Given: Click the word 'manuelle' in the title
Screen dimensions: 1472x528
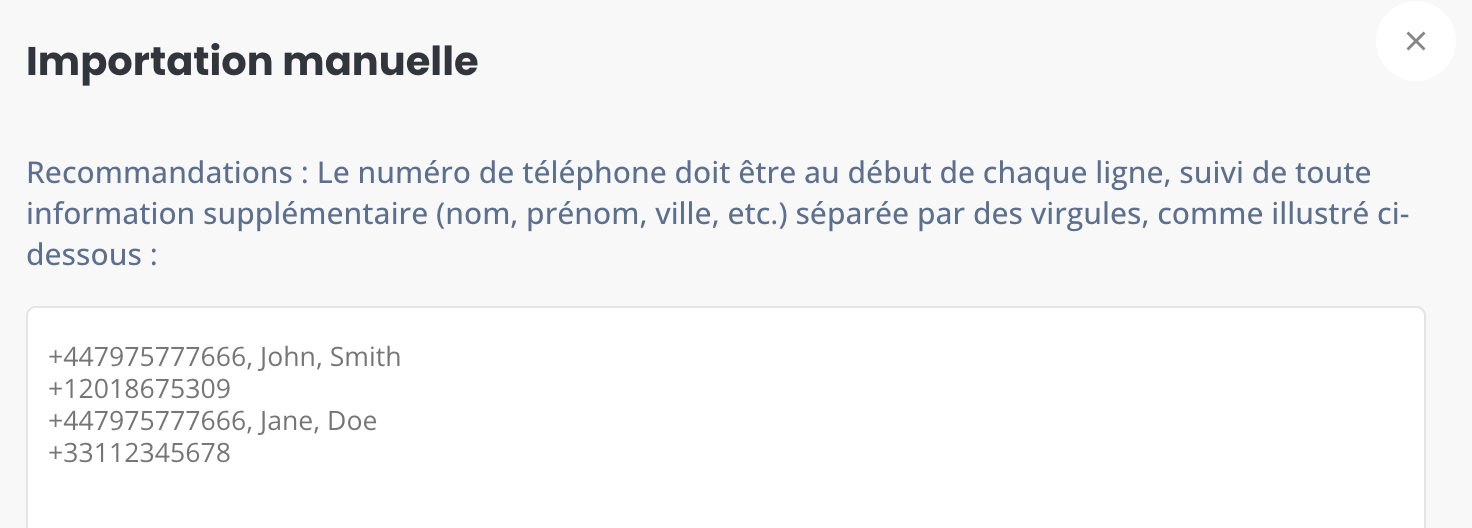Looking at the screenshot, I should (x=381, y=61).
